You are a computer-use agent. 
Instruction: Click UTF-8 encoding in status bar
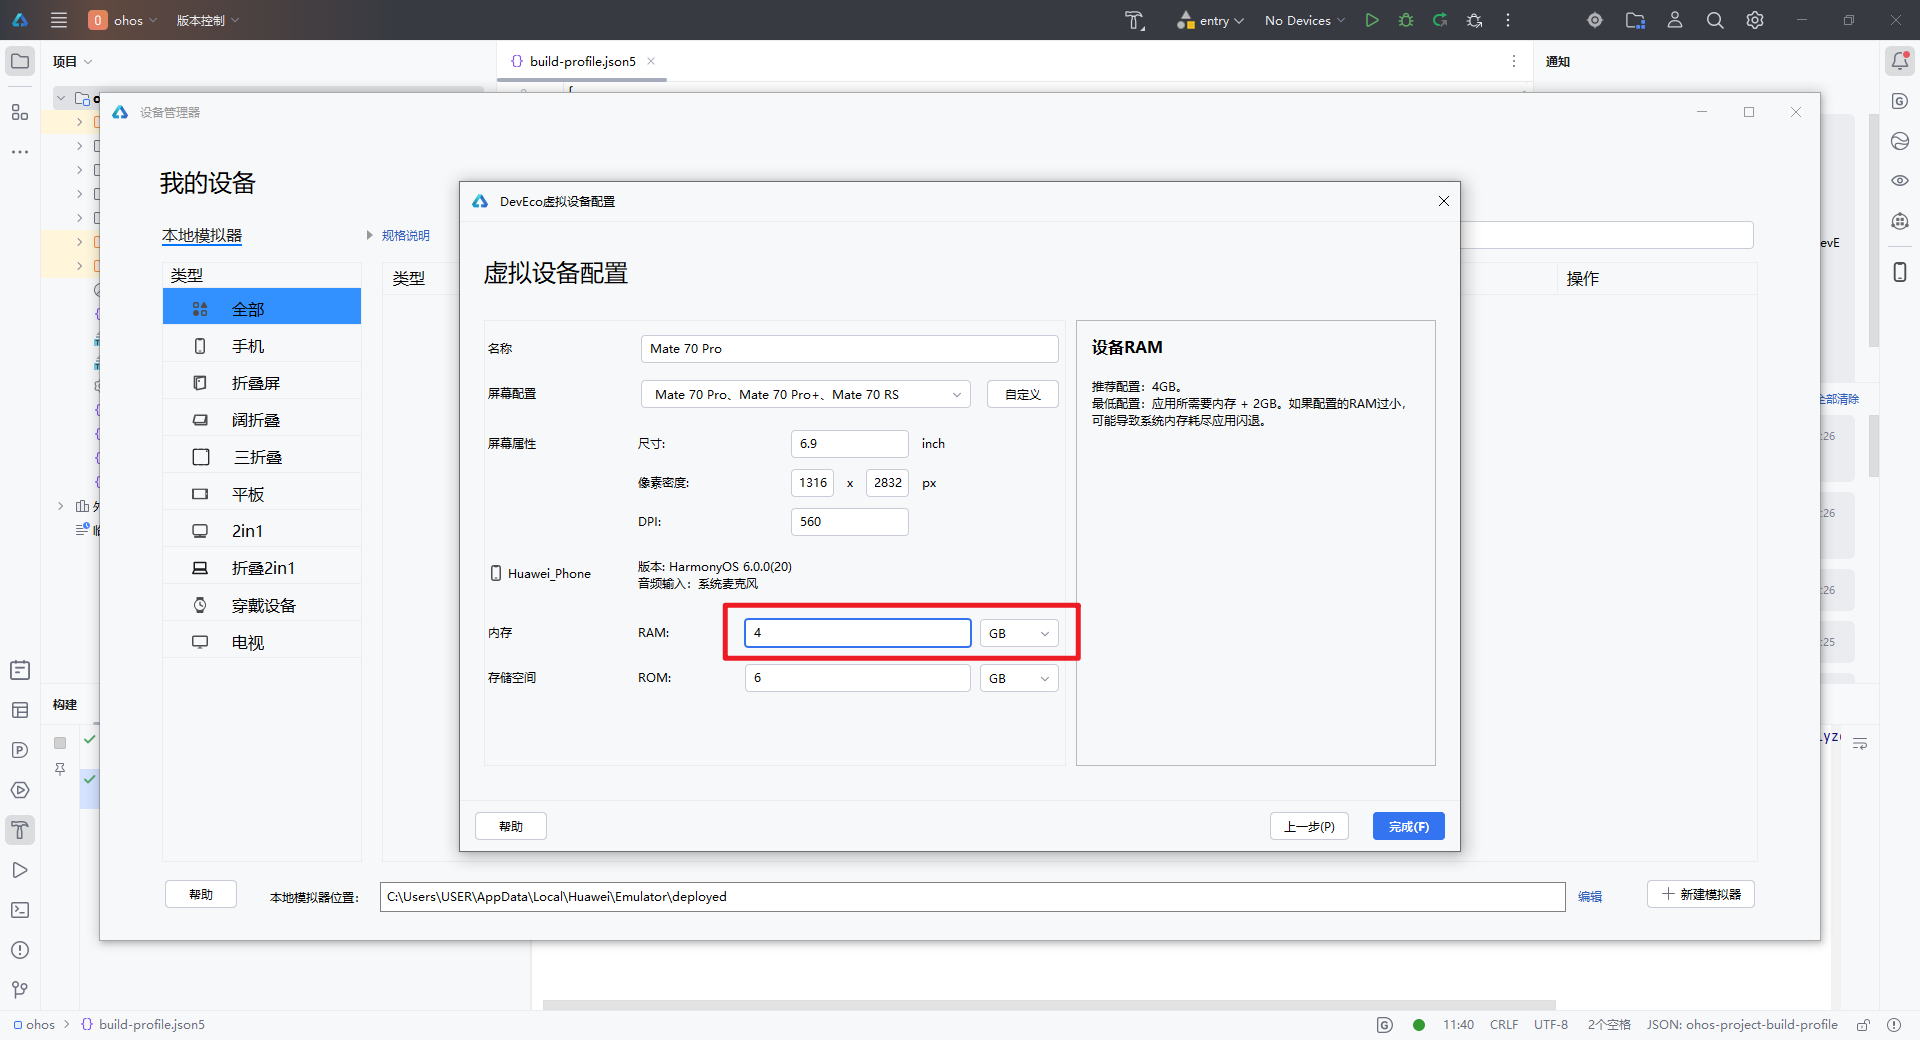coord(1551,1025)
